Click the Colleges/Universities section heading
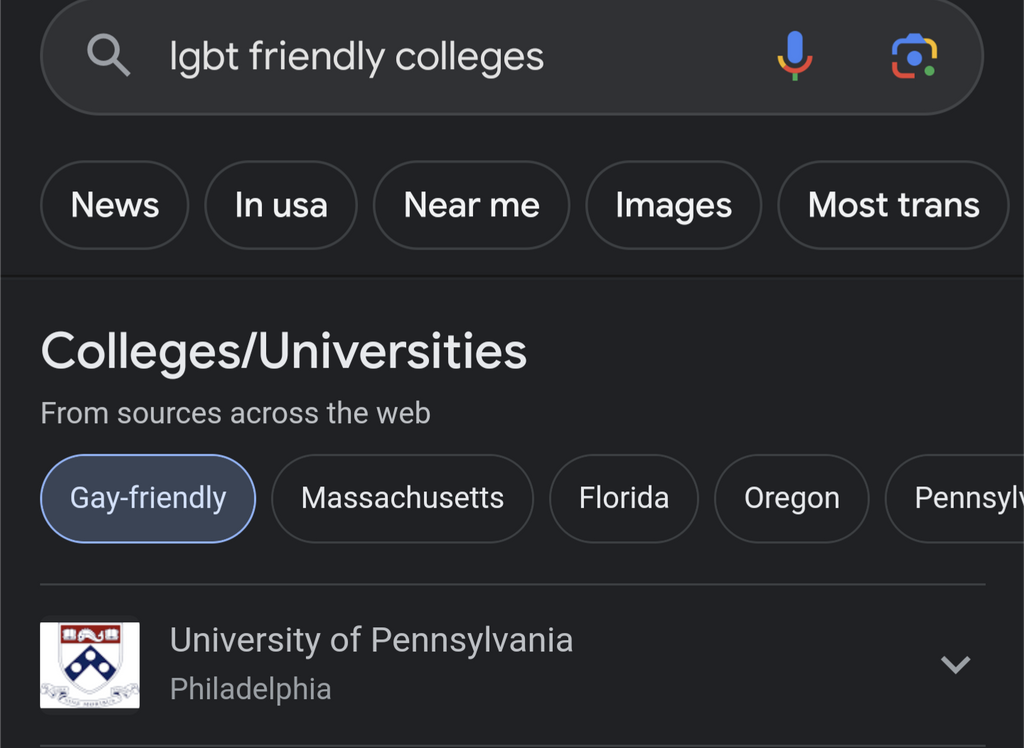 [284, 352]
